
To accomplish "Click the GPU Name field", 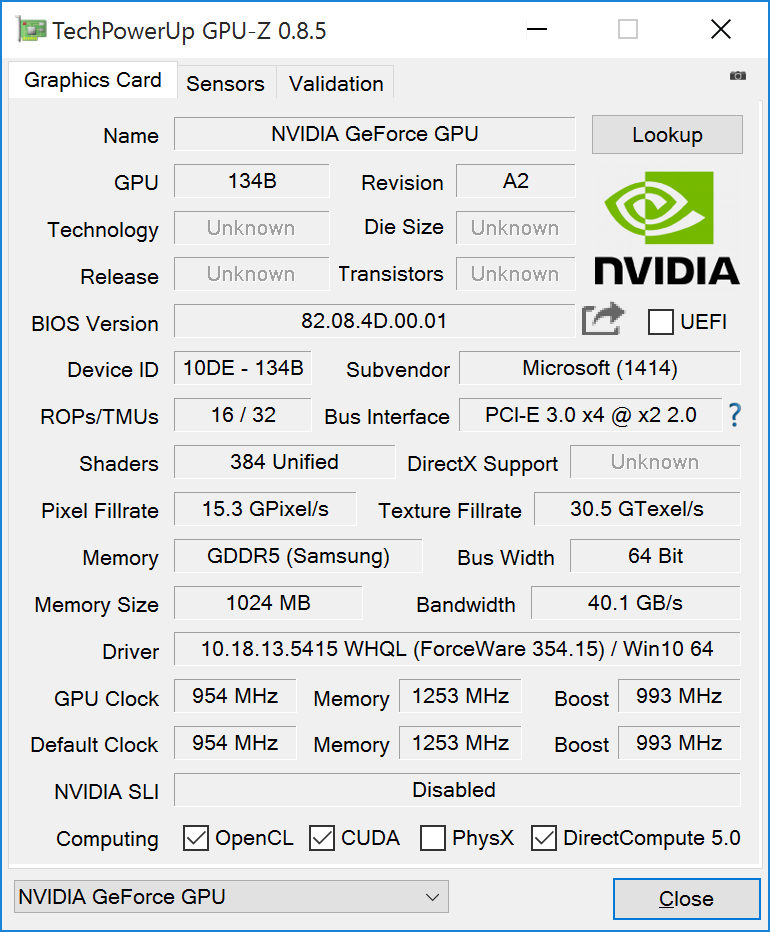I will (x=374, y=134).
